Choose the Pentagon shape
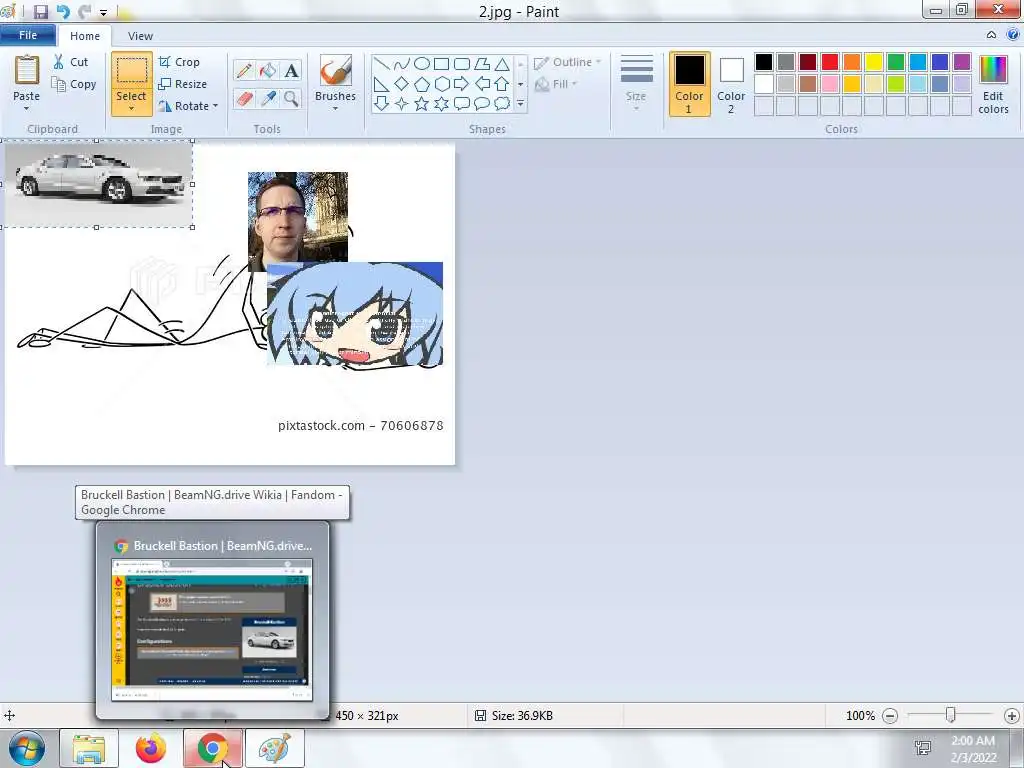 coord(422,84)
